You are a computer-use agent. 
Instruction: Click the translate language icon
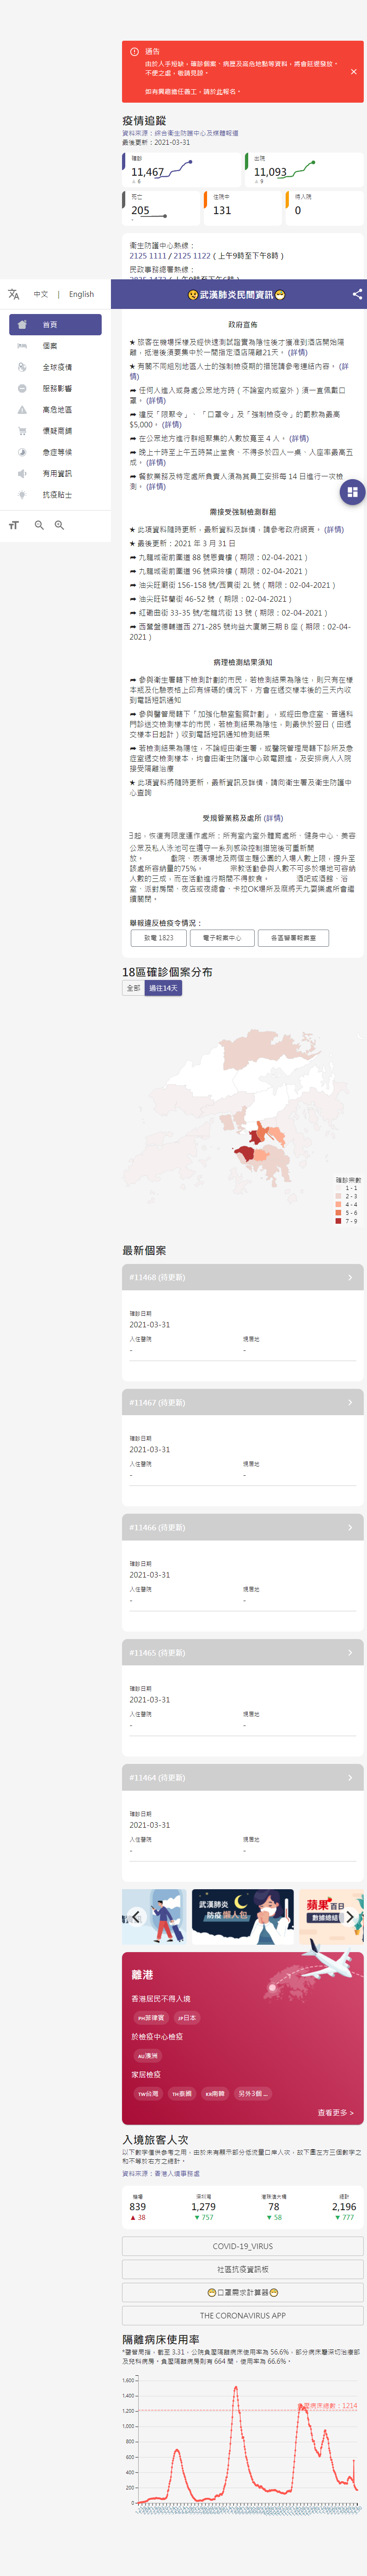[14, 294]
